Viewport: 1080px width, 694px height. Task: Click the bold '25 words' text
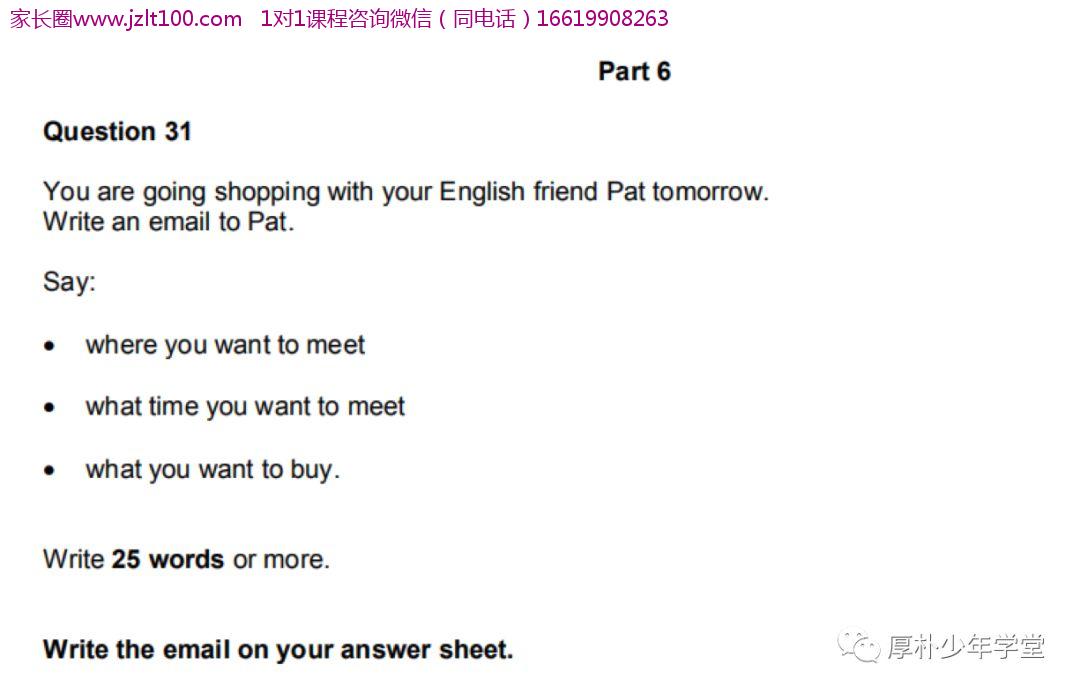(168, 559)
